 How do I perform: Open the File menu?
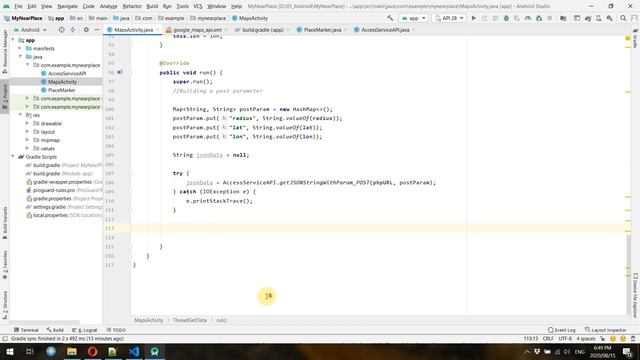(x=18, y=6)
